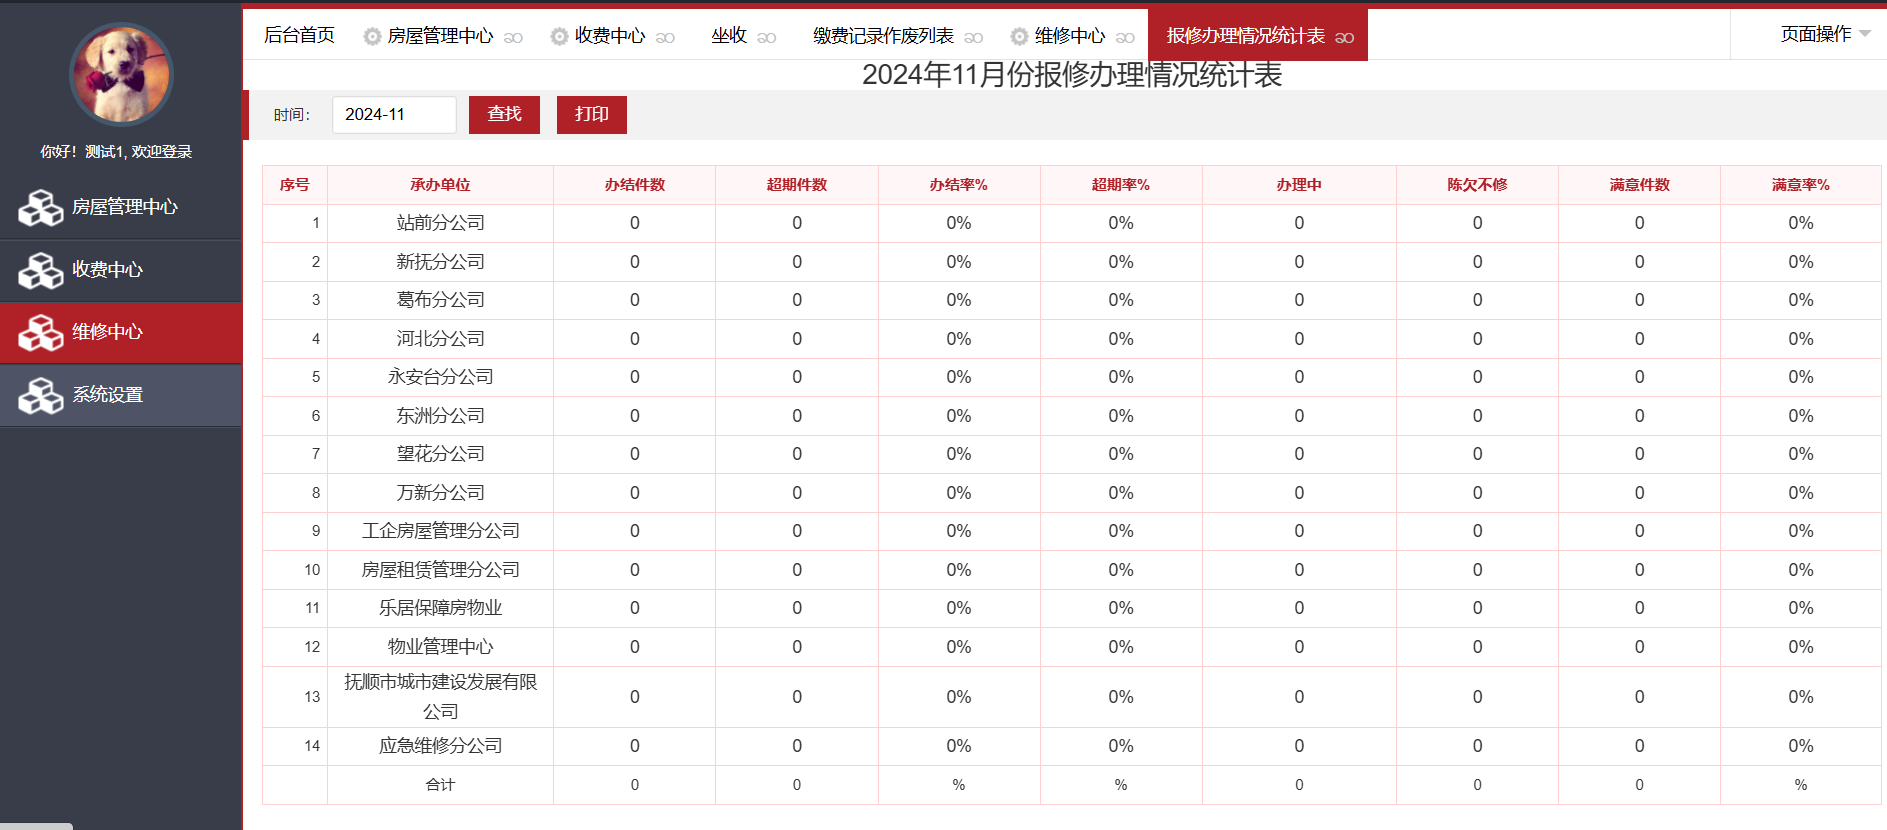1887x830 pixels.
Task: Switch to the 缴费记录作废列表 tab
Action: pos(882,36)
